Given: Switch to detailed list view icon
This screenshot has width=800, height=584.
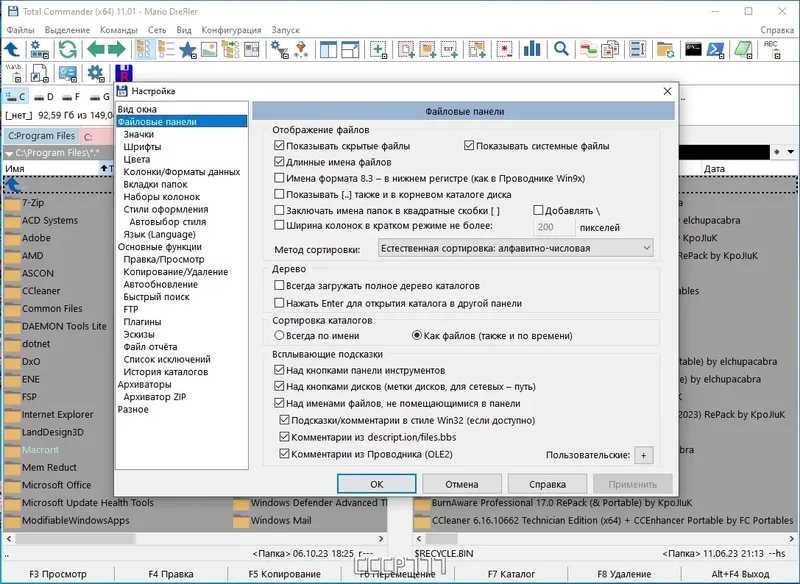Looking at the screenshot, I should [166, 49].
